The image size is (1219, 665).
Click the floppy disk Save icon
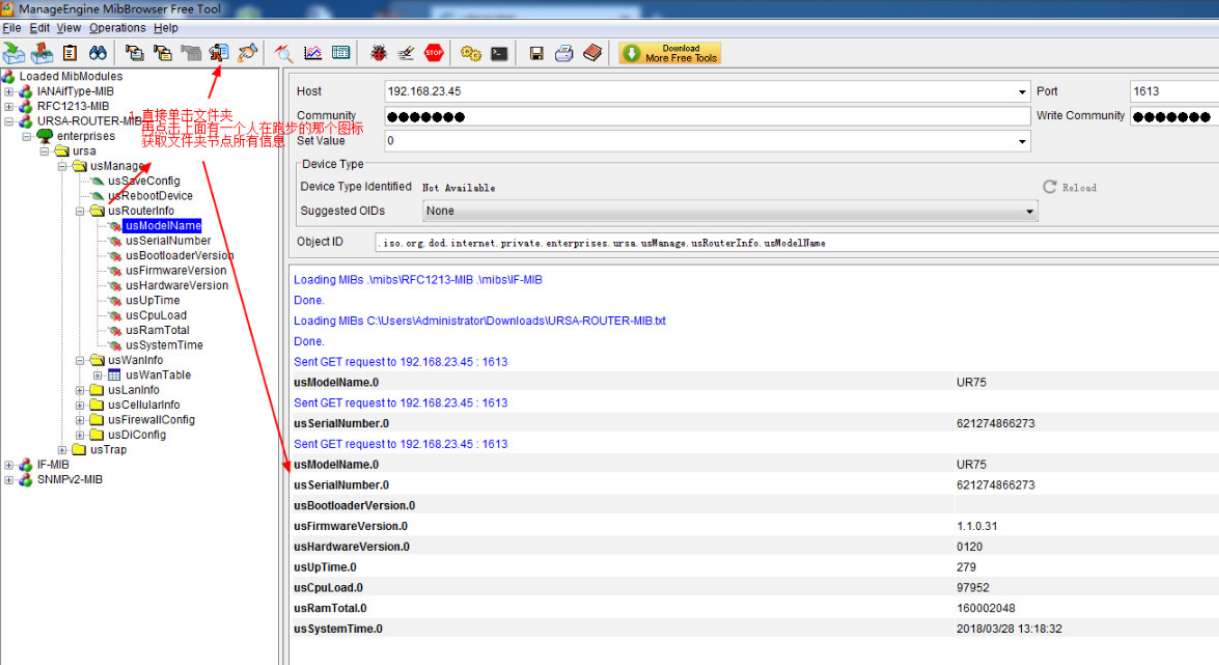coord(536,53)
